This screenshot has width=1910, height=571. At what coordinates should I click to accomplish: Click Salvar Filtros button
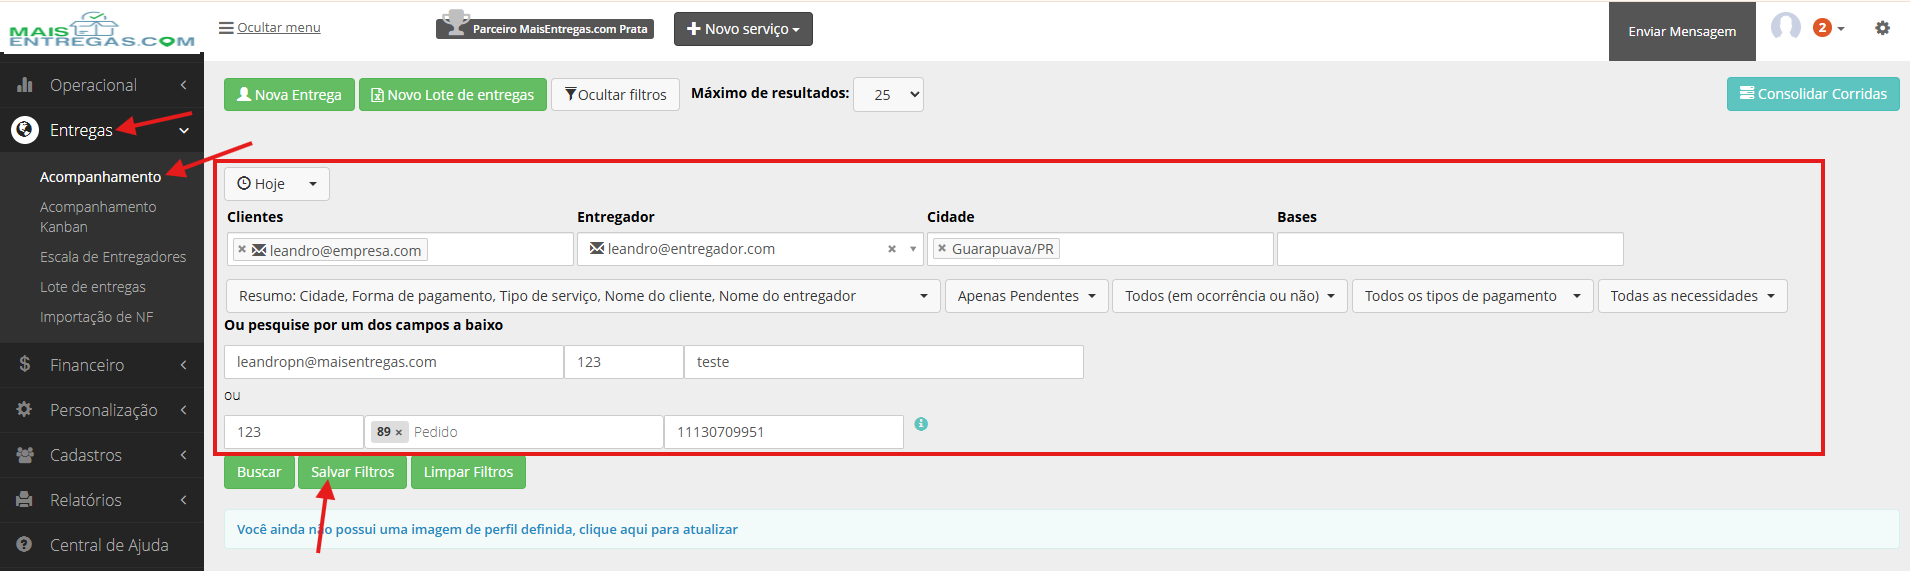coord(352,472)
